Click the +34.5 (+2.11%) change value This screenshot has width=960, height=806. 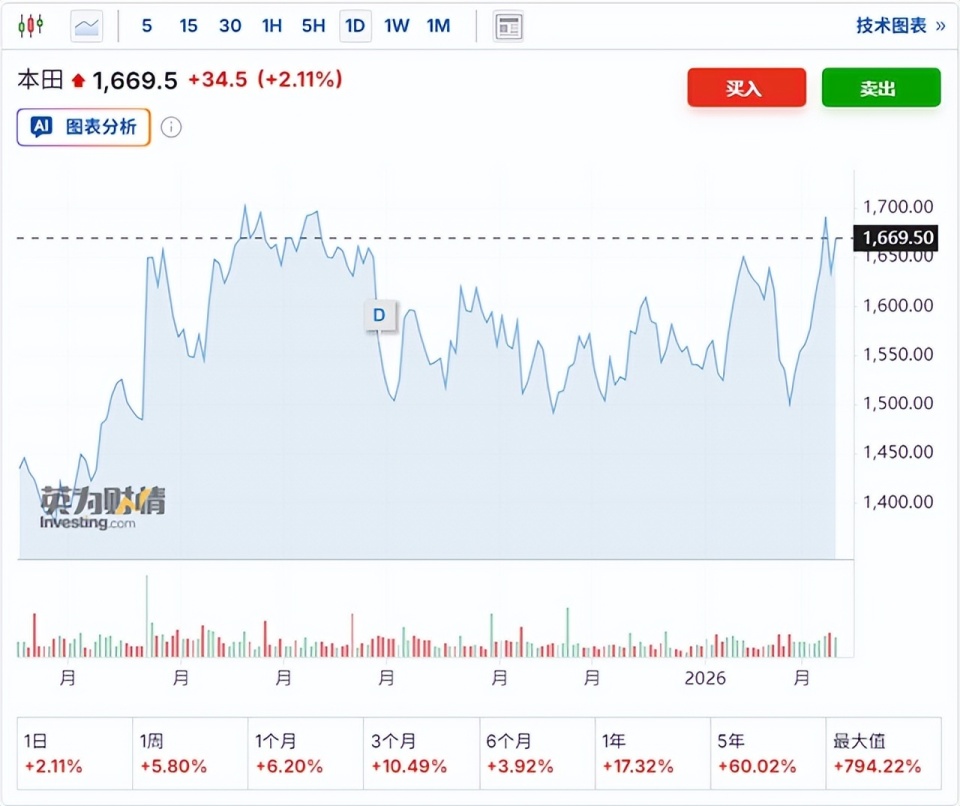tap(264, 80)
